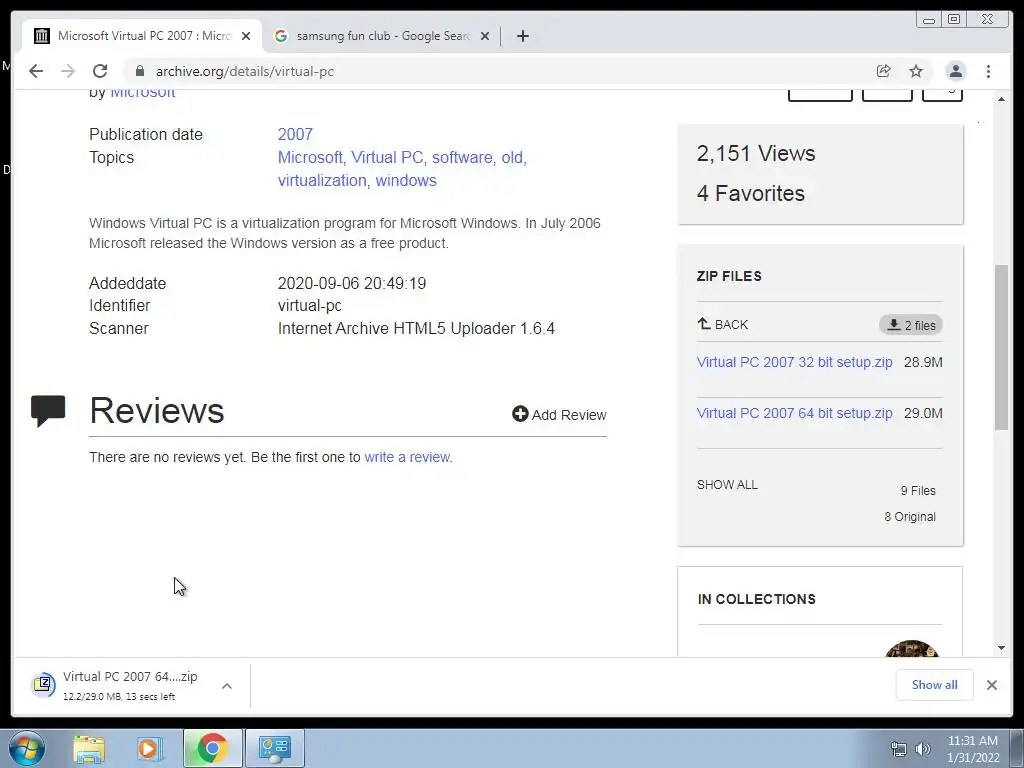The height and width of the screenshot is (768, 1024).
Task: Click SHOW ALL files link
Action: pyautogui.click(x=727, y=485)
